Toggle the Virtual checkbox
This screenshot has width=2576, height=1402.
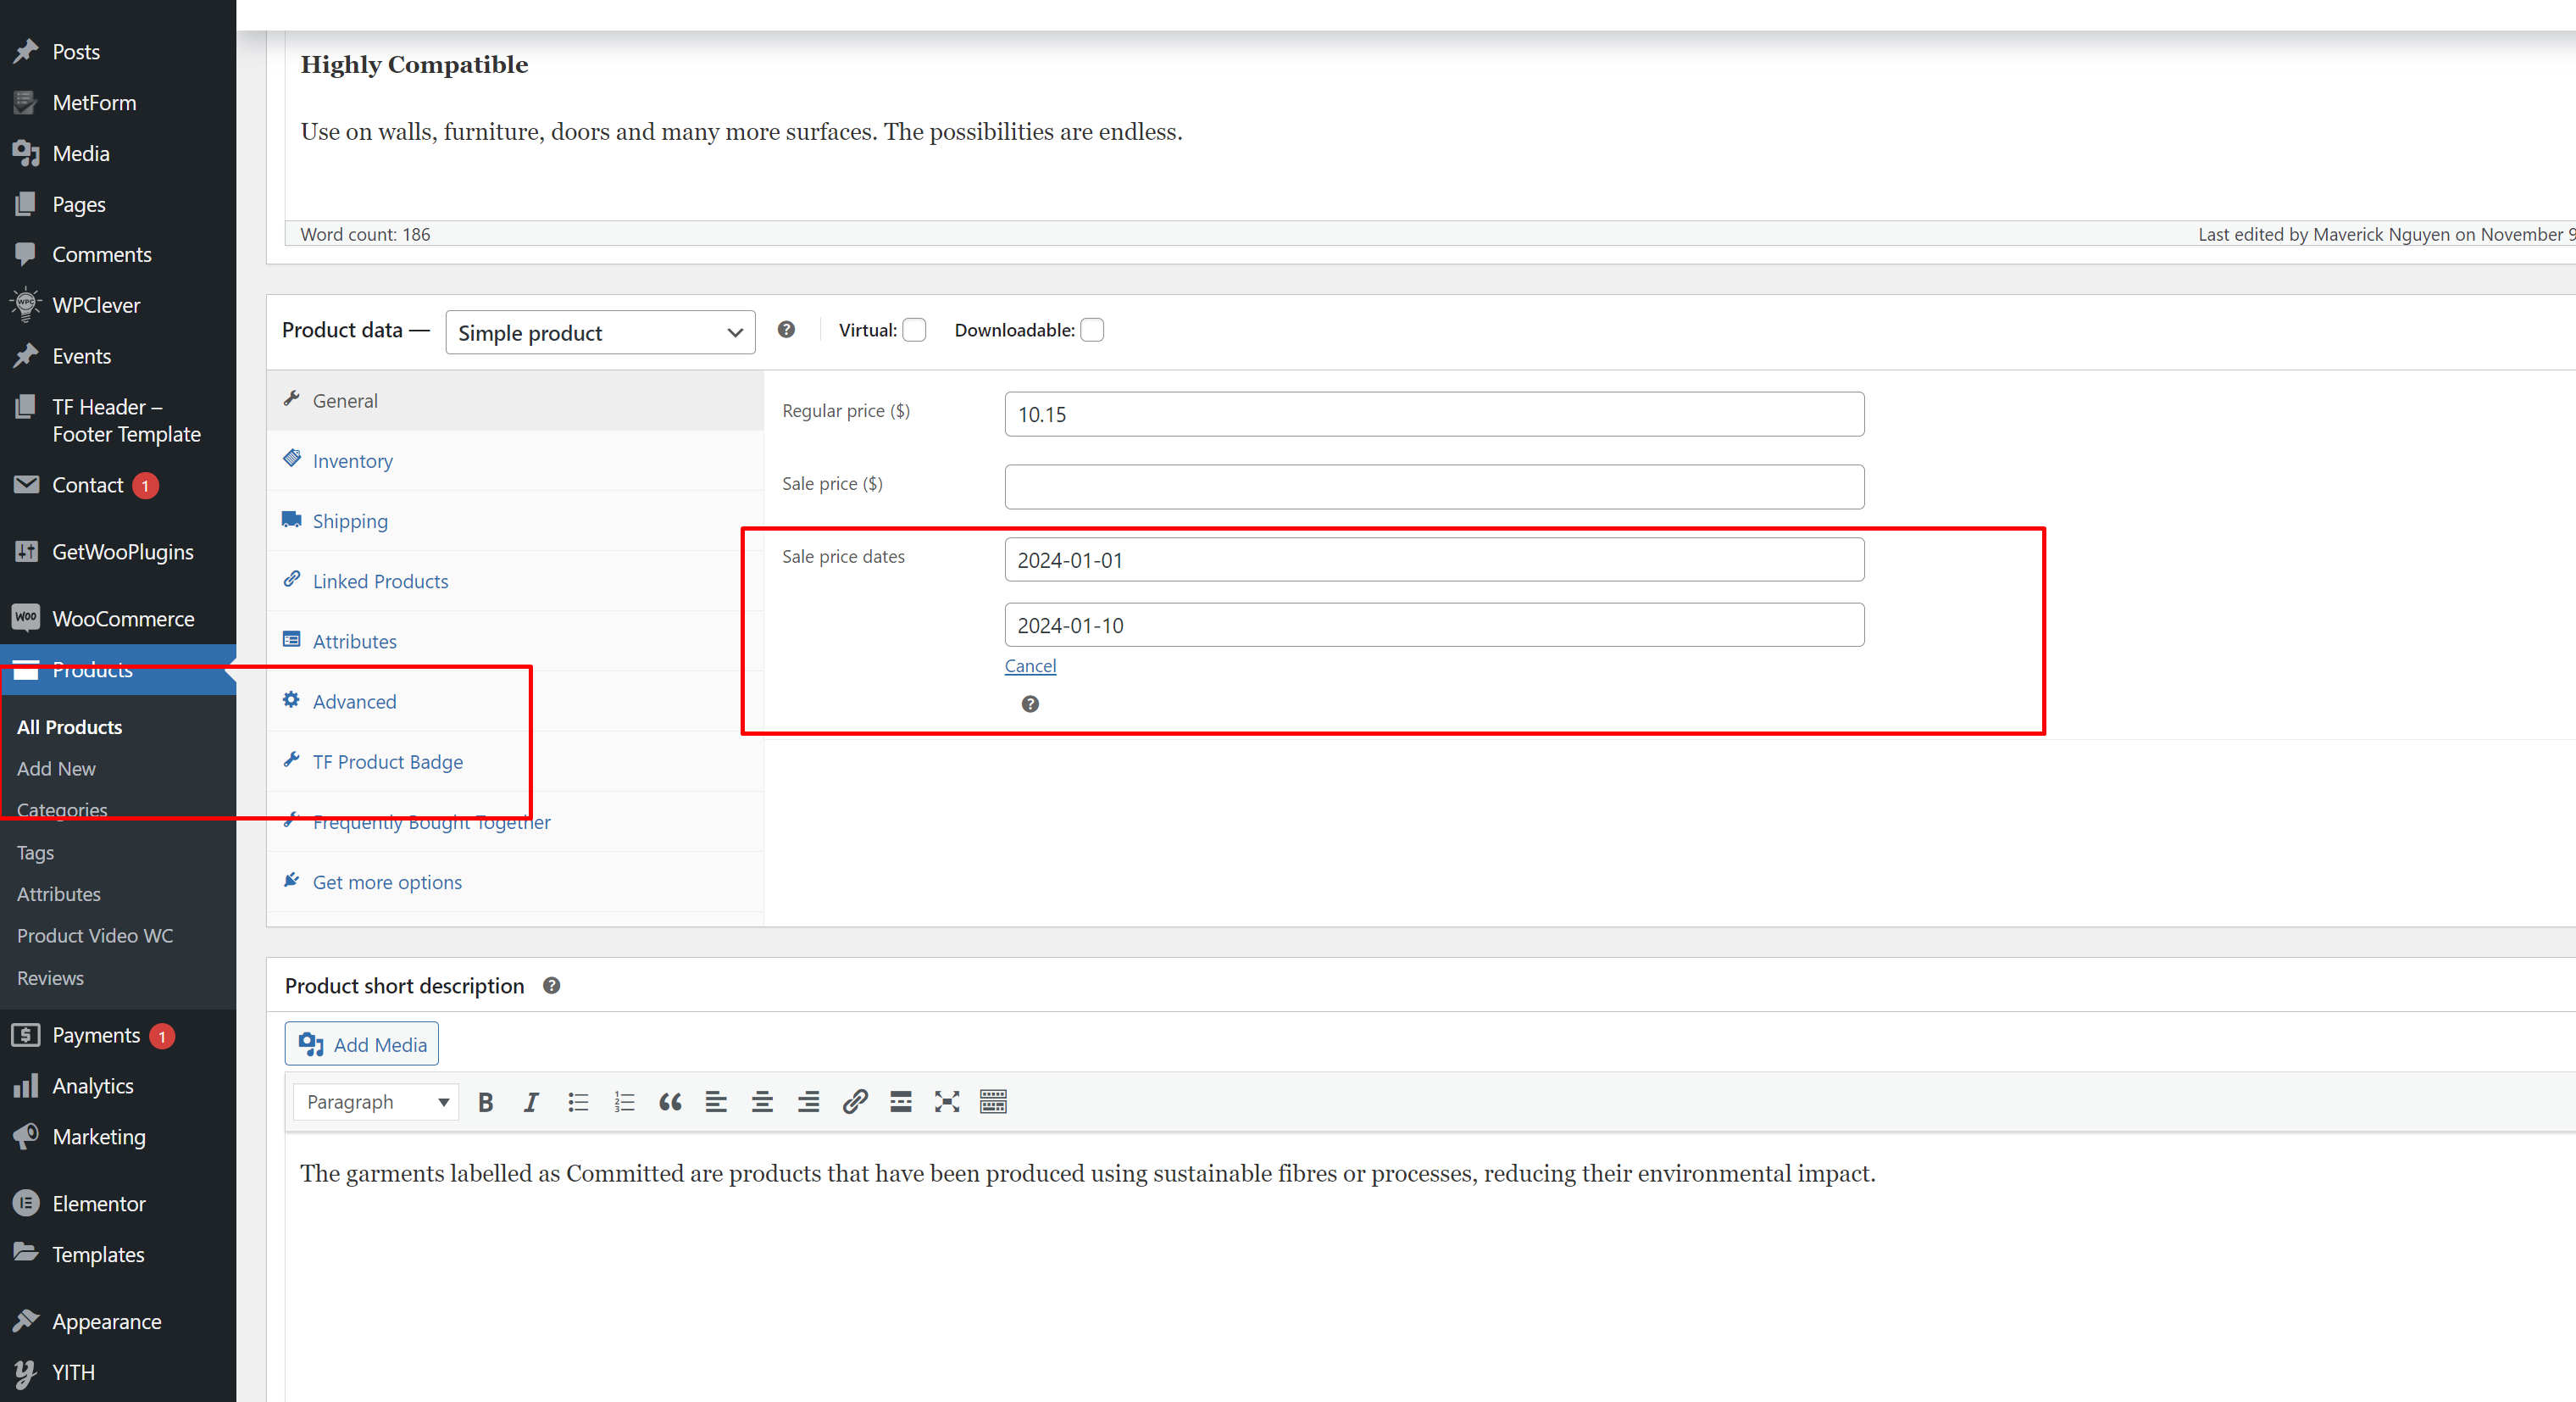coord(914,330)
